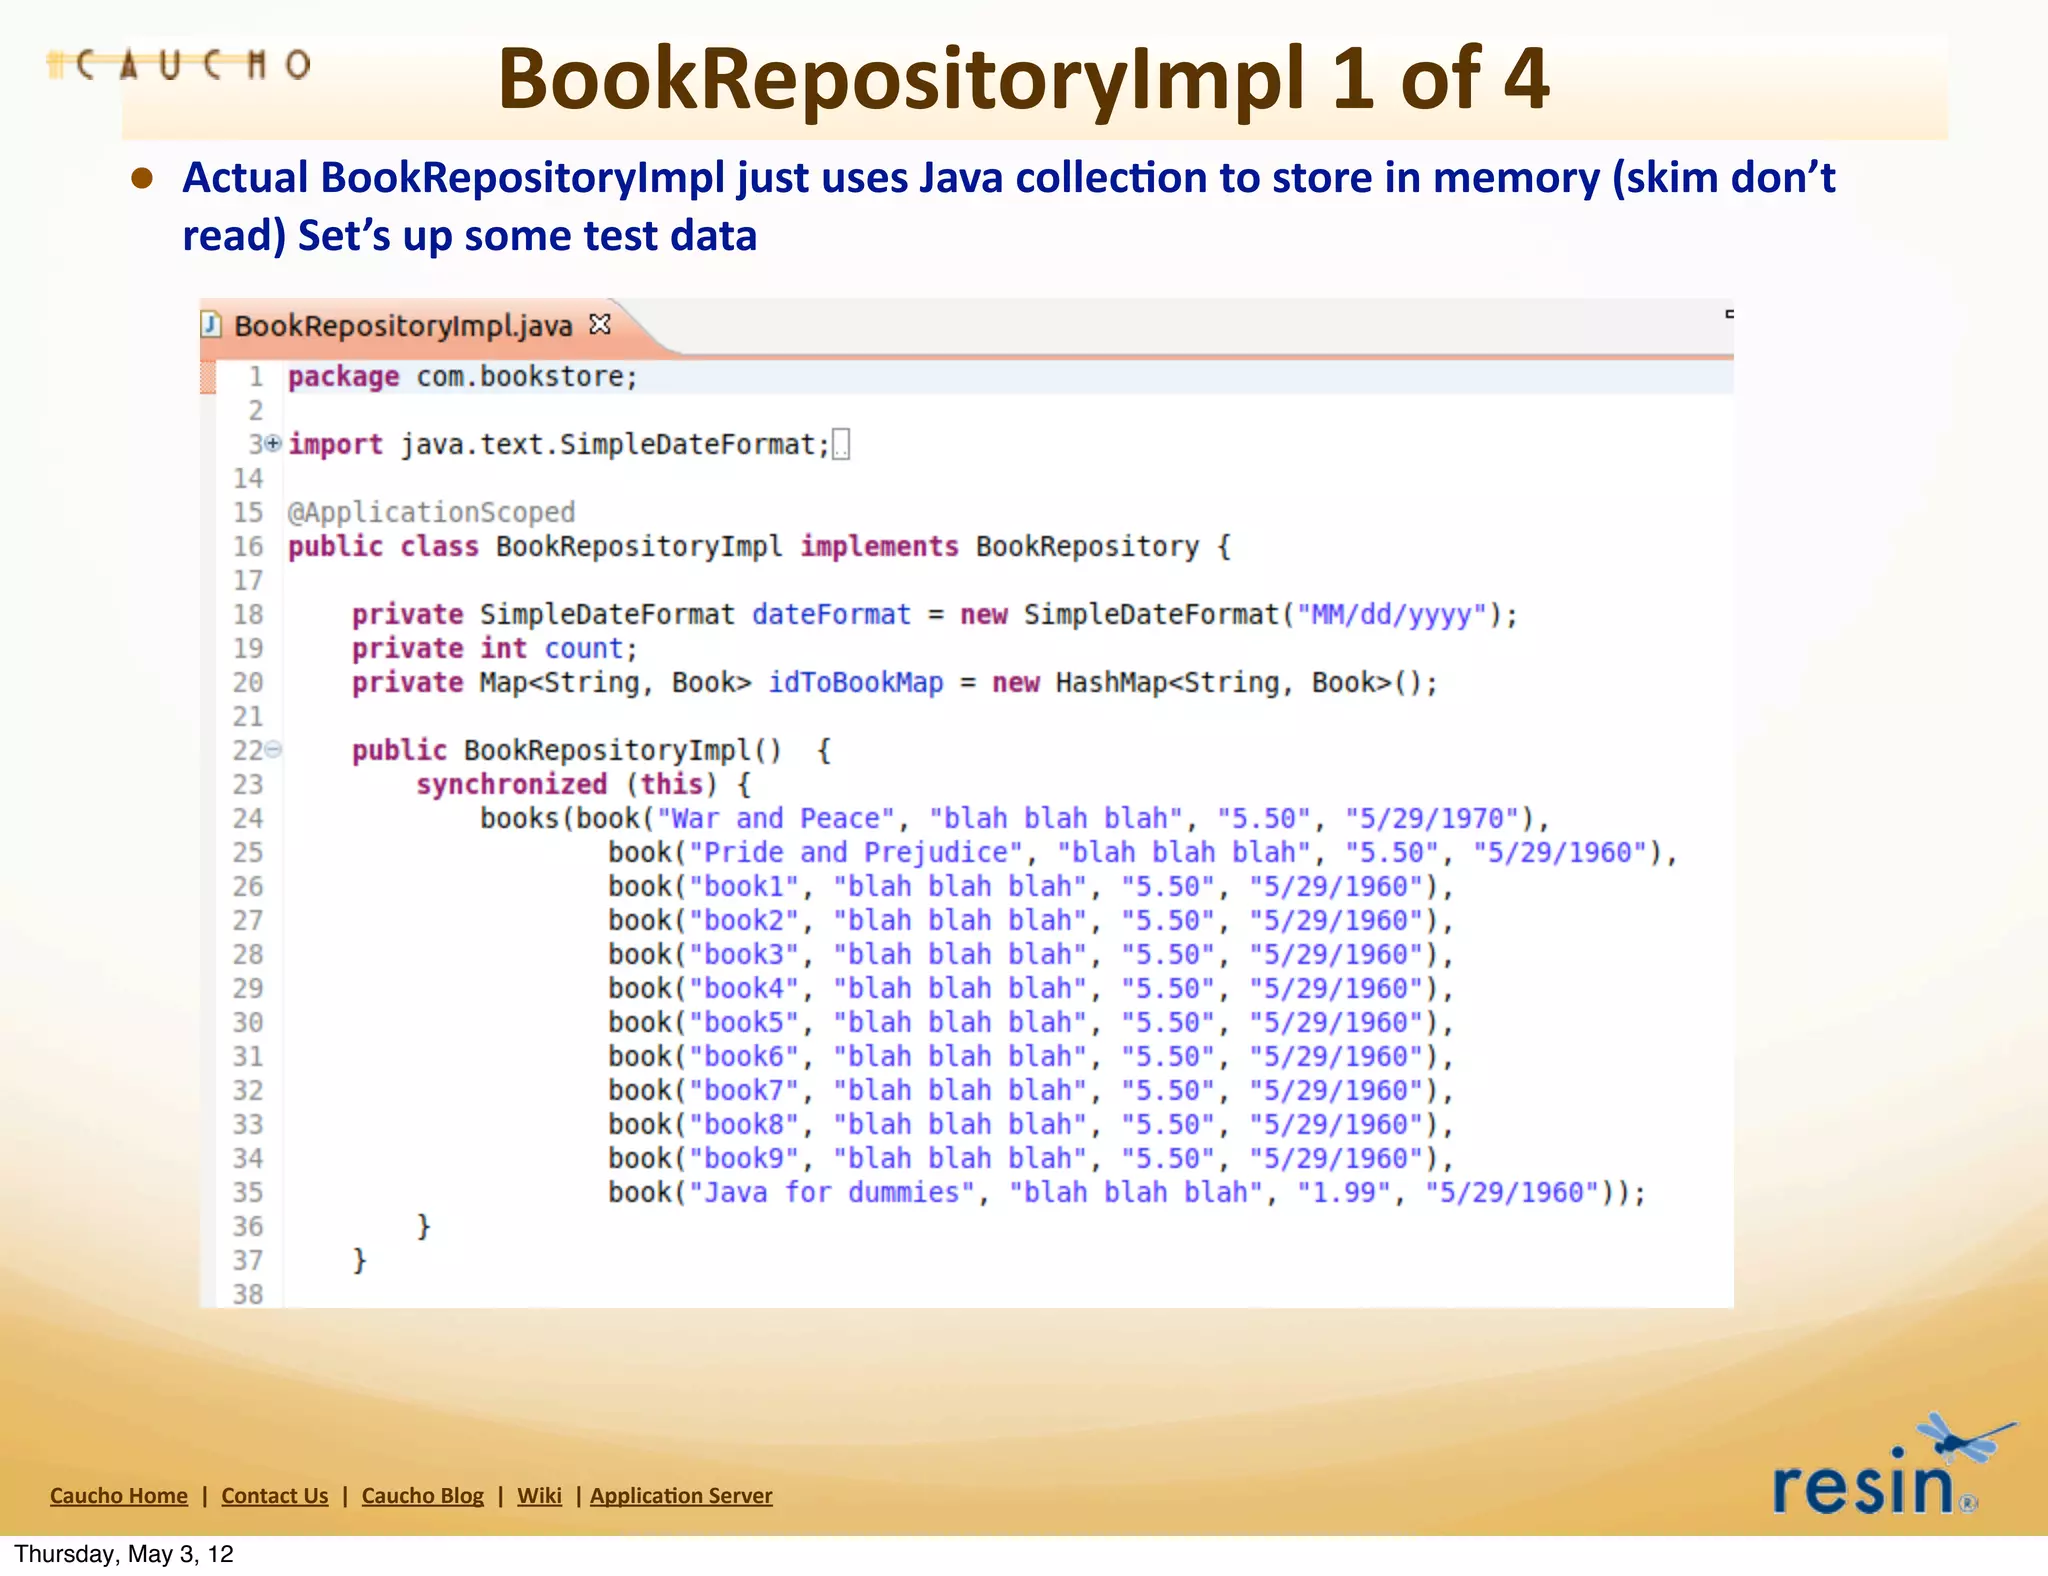The image size is (2048, 1576).
Task: Collapse the BookRepositoryImpl constructor on line 22
Action: pos(273,749)
